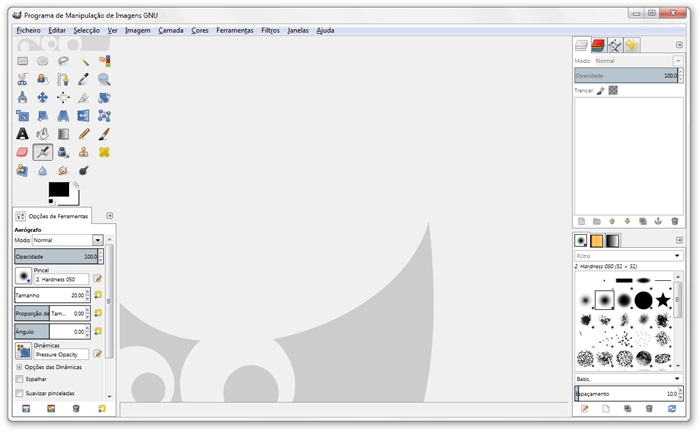Select the Move tool

pyautogui.click(x=42, y=97)
